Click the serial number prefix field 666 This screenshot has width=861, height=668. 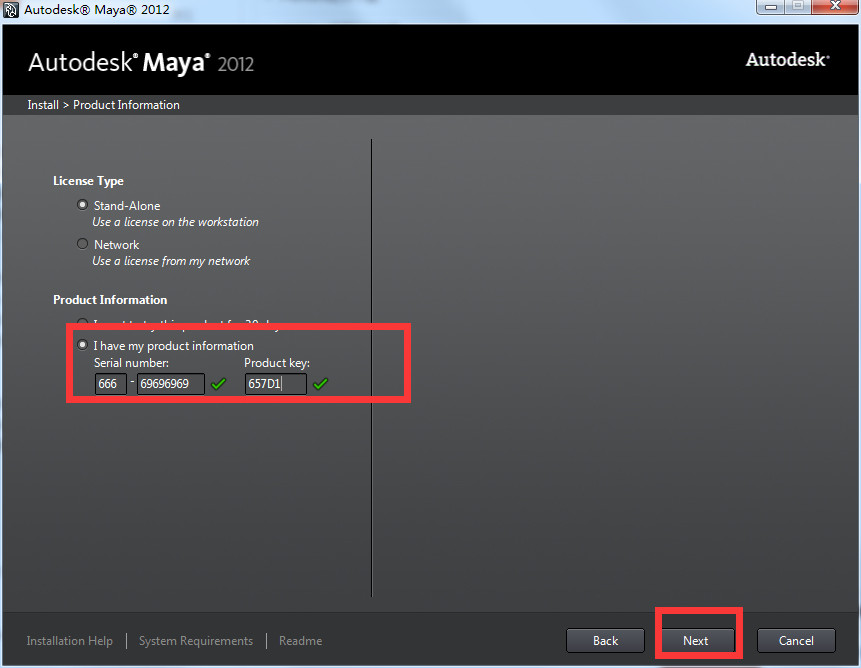(x=111, y=384)
